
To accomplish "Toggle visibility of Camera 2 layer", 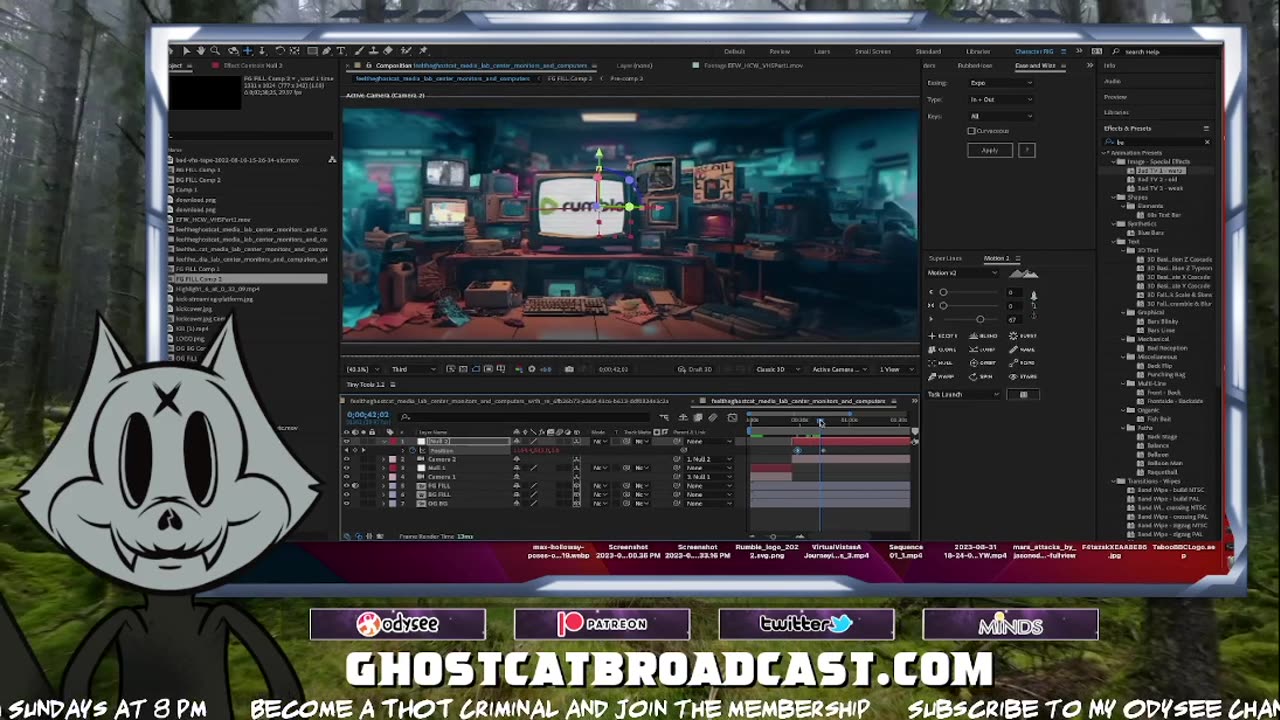I will tap(347, 459).
